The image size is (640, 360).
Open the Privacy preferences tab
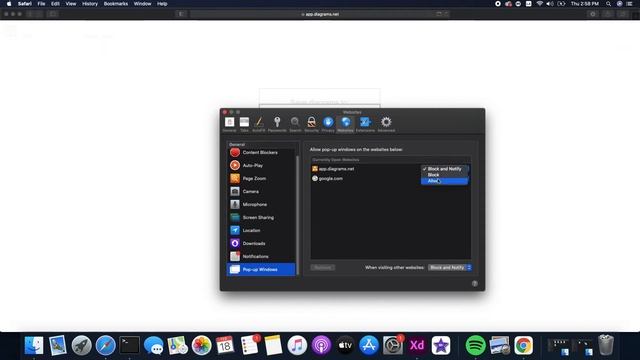[328, 124]
